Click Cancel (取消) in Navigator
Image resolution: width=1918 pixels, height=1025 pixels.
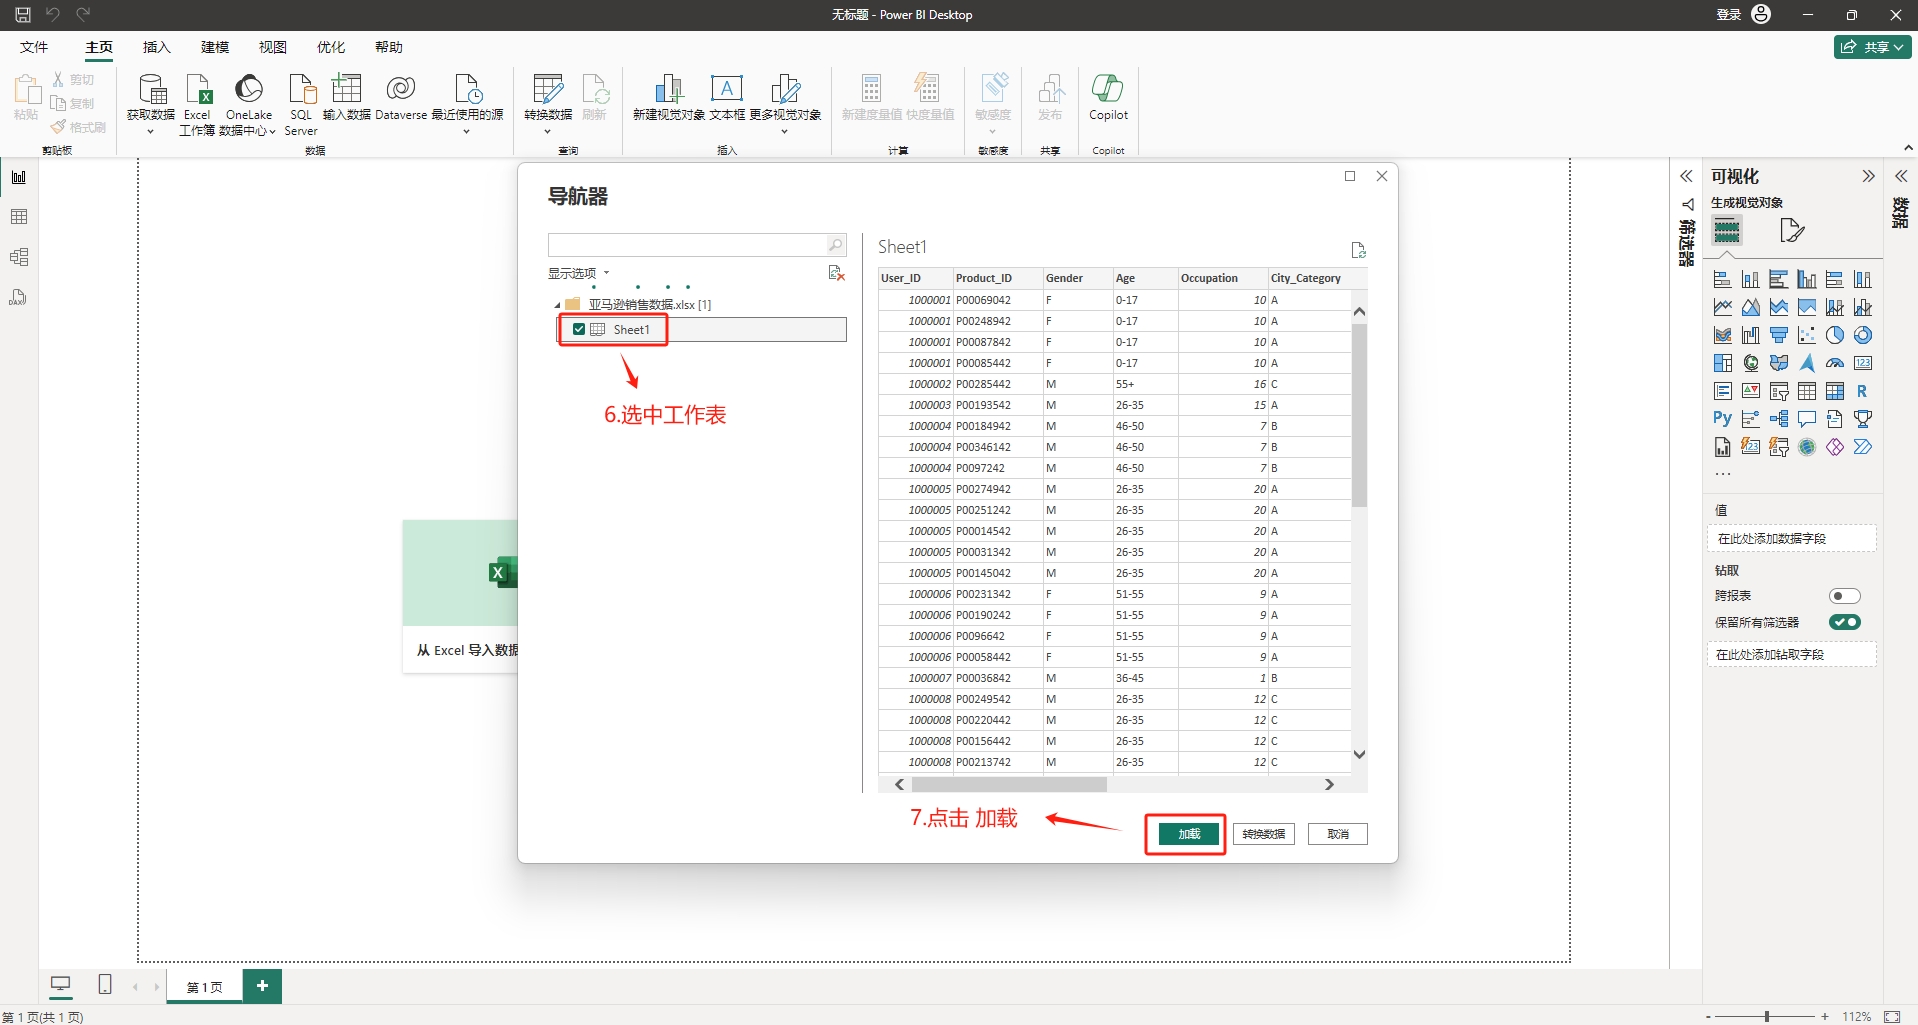coord(1338,834)
